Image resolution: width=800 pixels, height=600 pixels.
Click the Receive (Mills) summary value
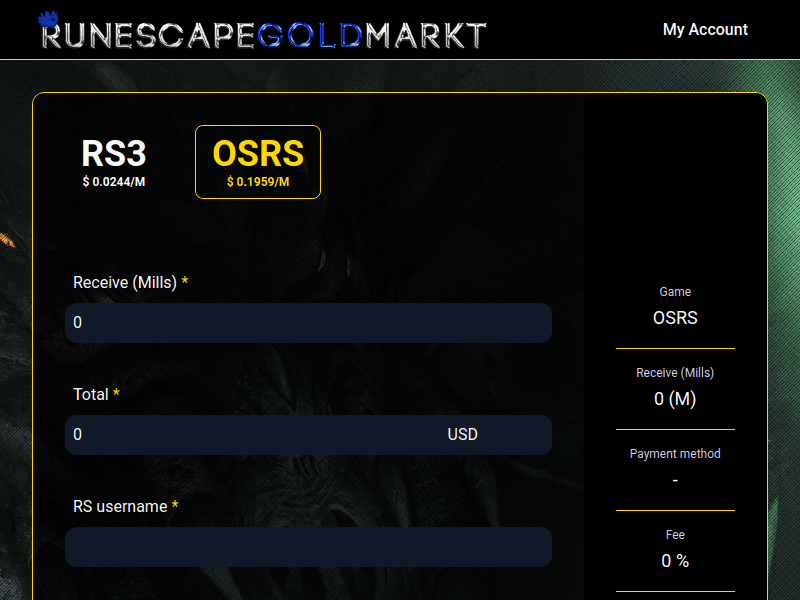click(x=675, y=398)
